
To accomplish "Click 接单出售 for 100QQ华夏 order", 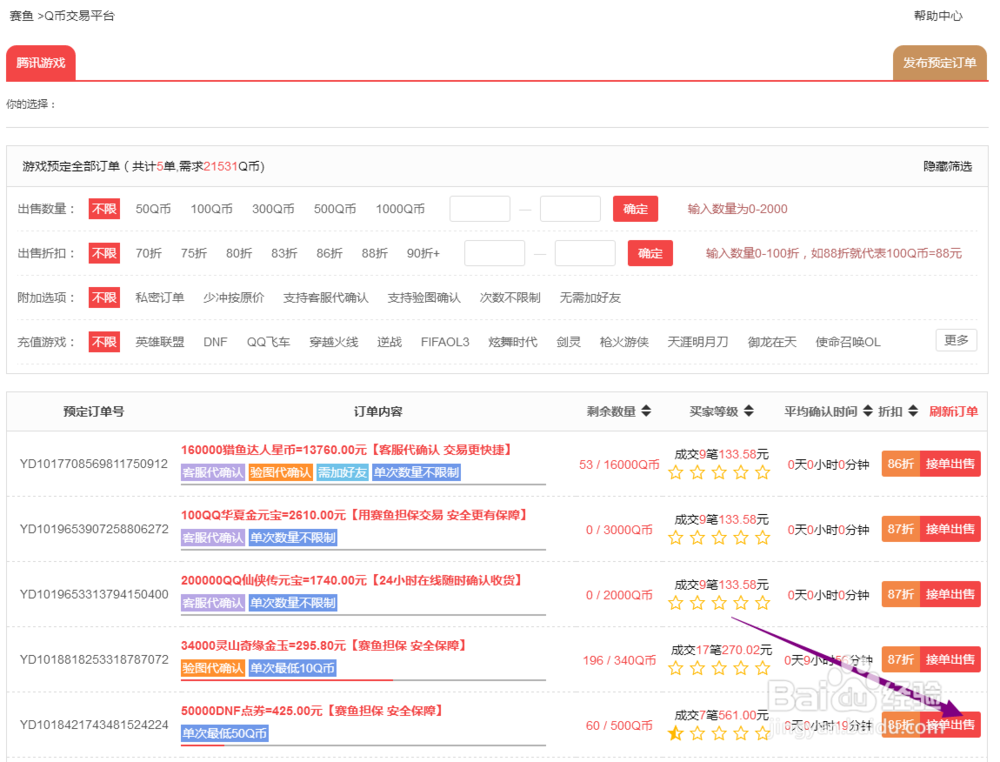I will click(950, 529).
